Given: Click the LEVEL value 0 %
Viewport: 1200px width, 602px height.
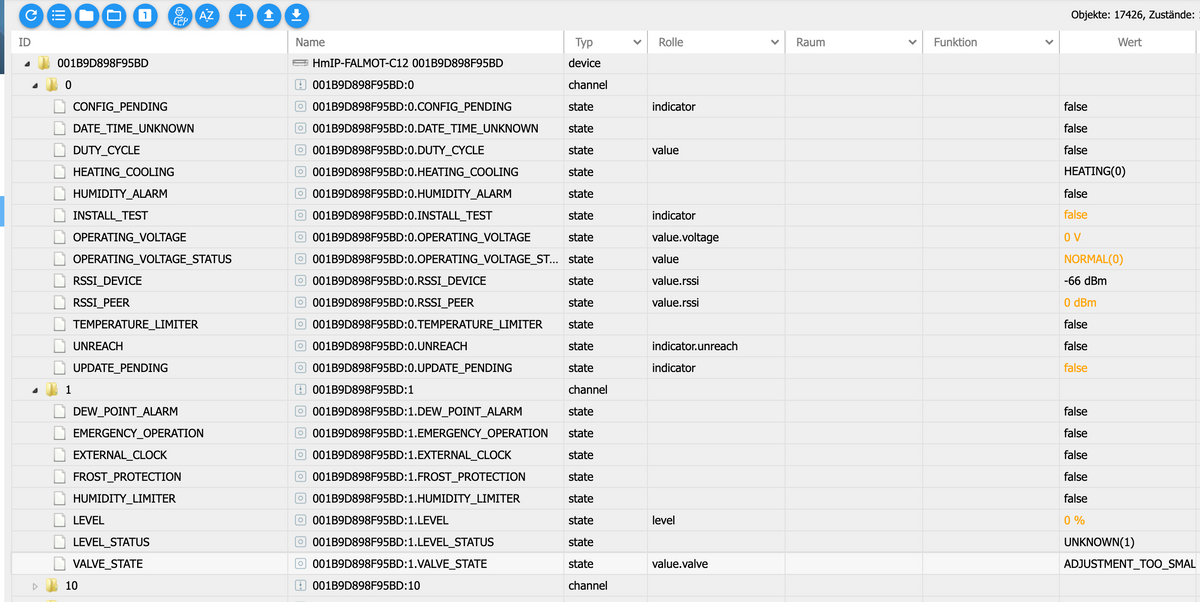Looking at the screenshot, I should click(1074, 520).
